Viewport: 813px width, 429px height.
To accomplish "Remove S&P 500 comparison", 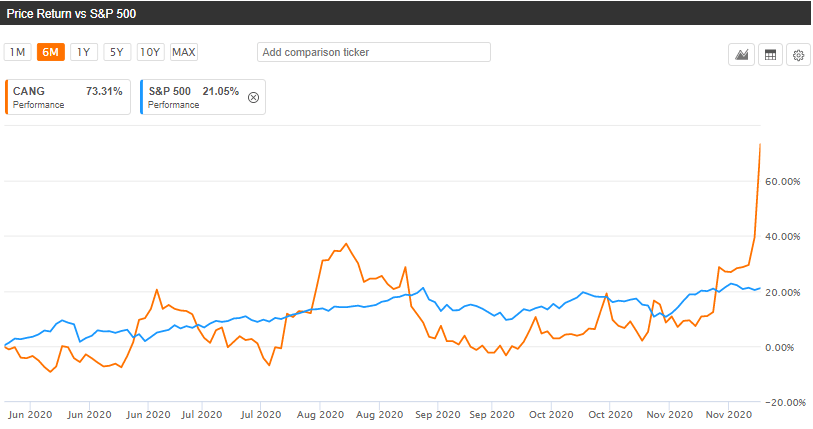I will tap(253, 97).
